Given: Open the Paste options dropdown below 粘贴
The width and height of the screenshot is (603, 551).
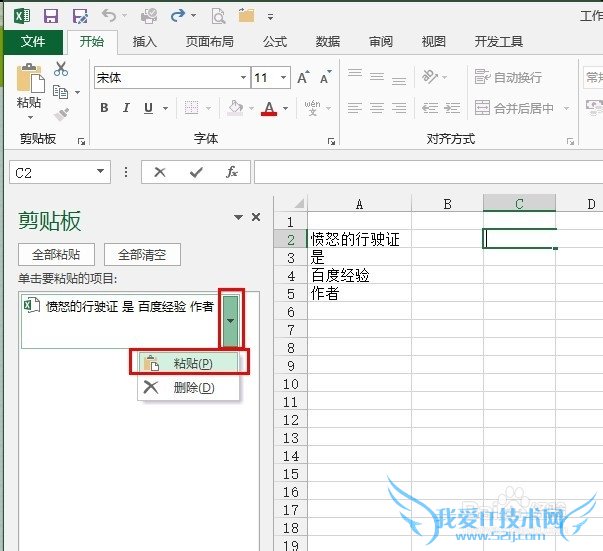Looking at the screenshot, I should 30,117.
